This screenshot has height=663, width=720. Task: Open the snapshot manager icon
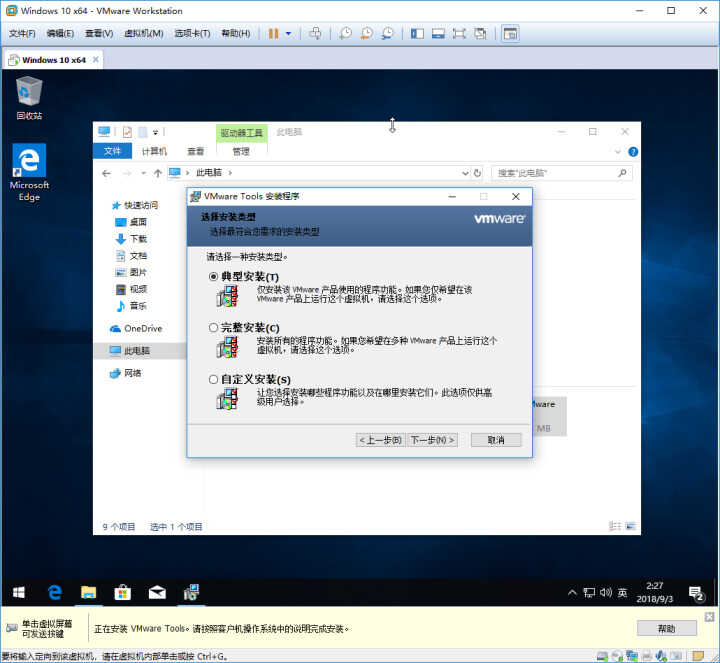[x=388, y=34]
